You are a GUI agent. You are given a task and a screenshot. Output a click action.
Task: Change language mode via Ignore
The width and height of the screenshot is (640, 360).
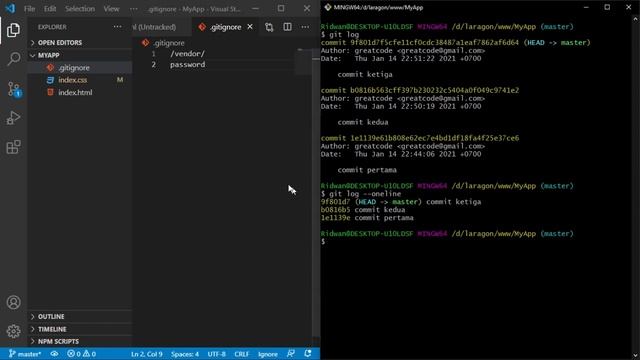click(x=268, y=354)
